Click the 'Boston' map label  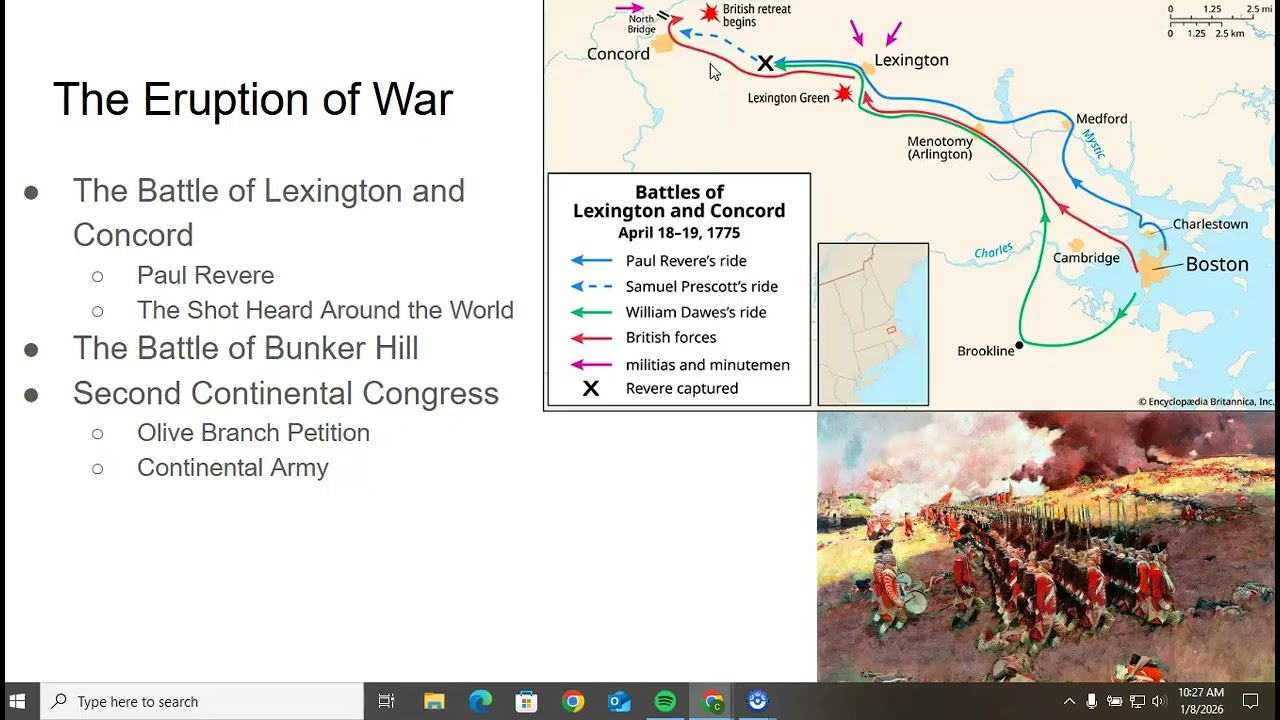(1217, 264)
